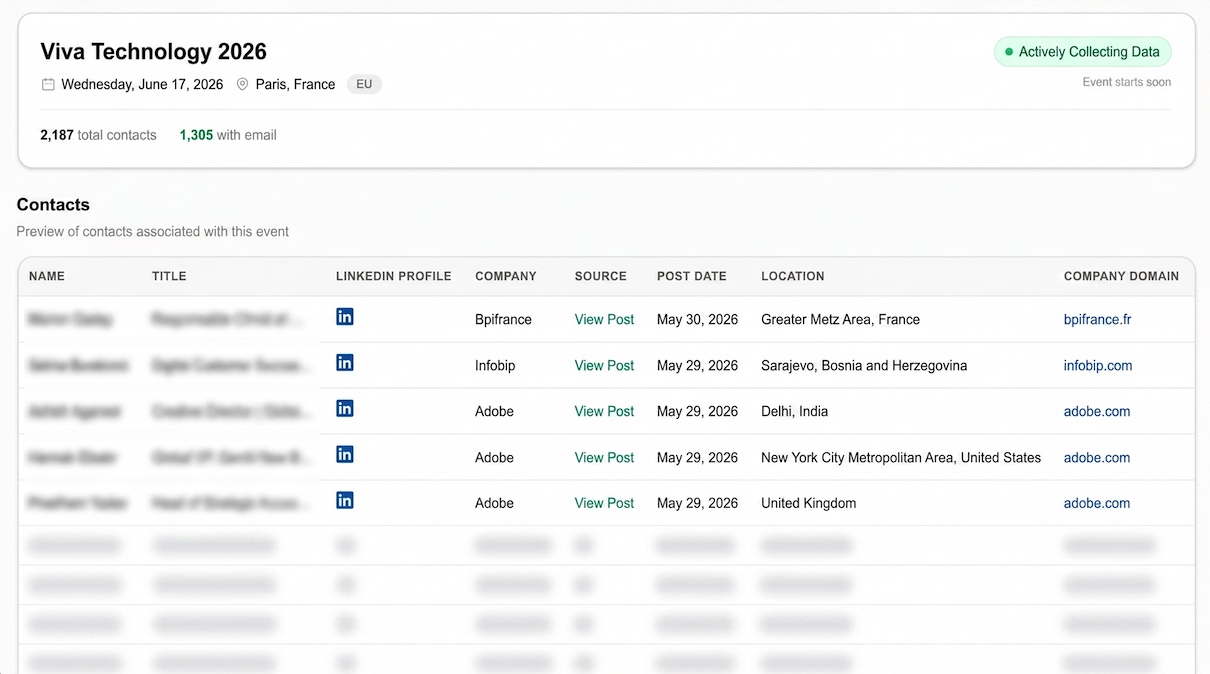Click the Event starts soon text

(x=1127, y=82)
